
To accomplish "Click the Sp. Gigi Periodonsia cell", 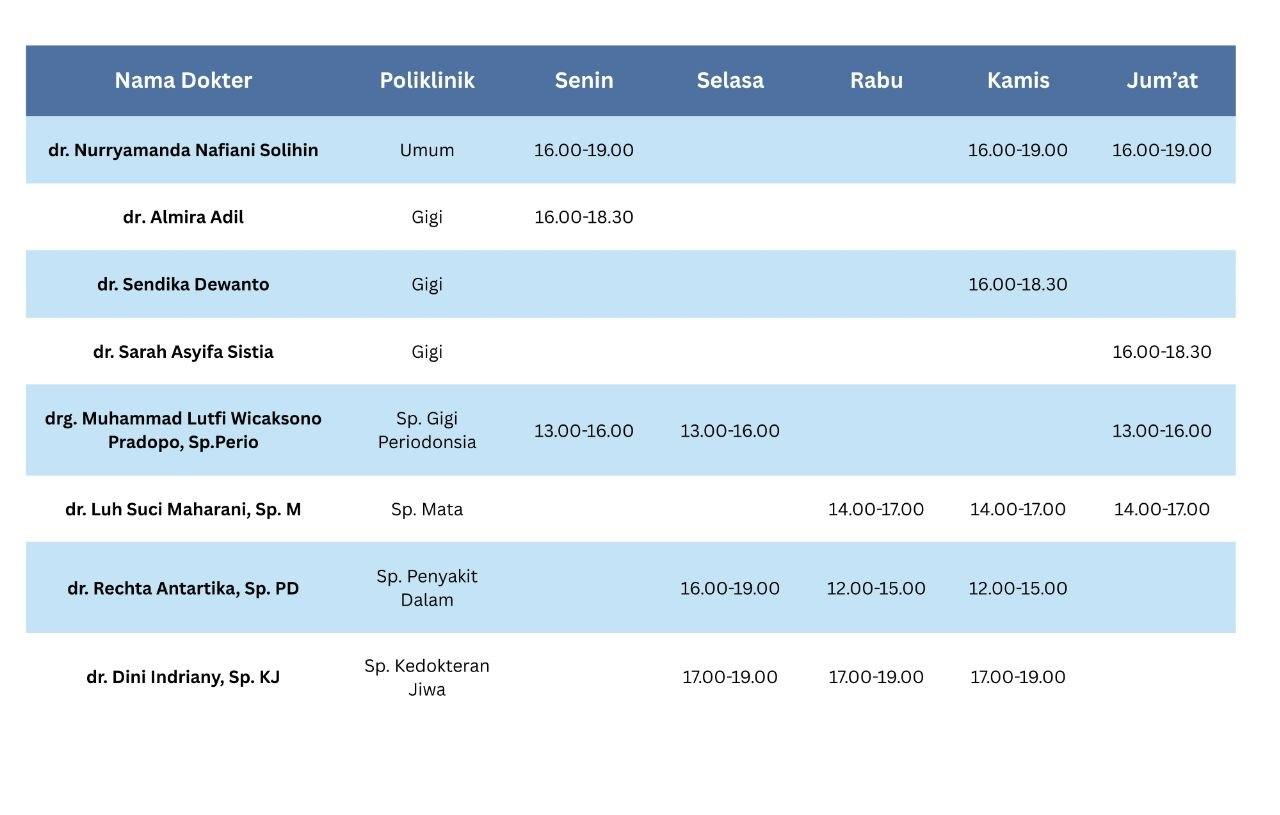I will 427,430.
